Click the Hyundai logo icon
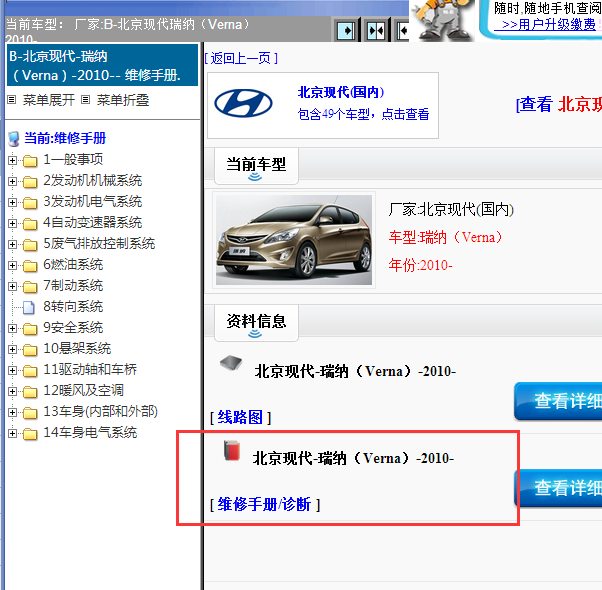Screen dimensions: 602x590 coord(243,104)
